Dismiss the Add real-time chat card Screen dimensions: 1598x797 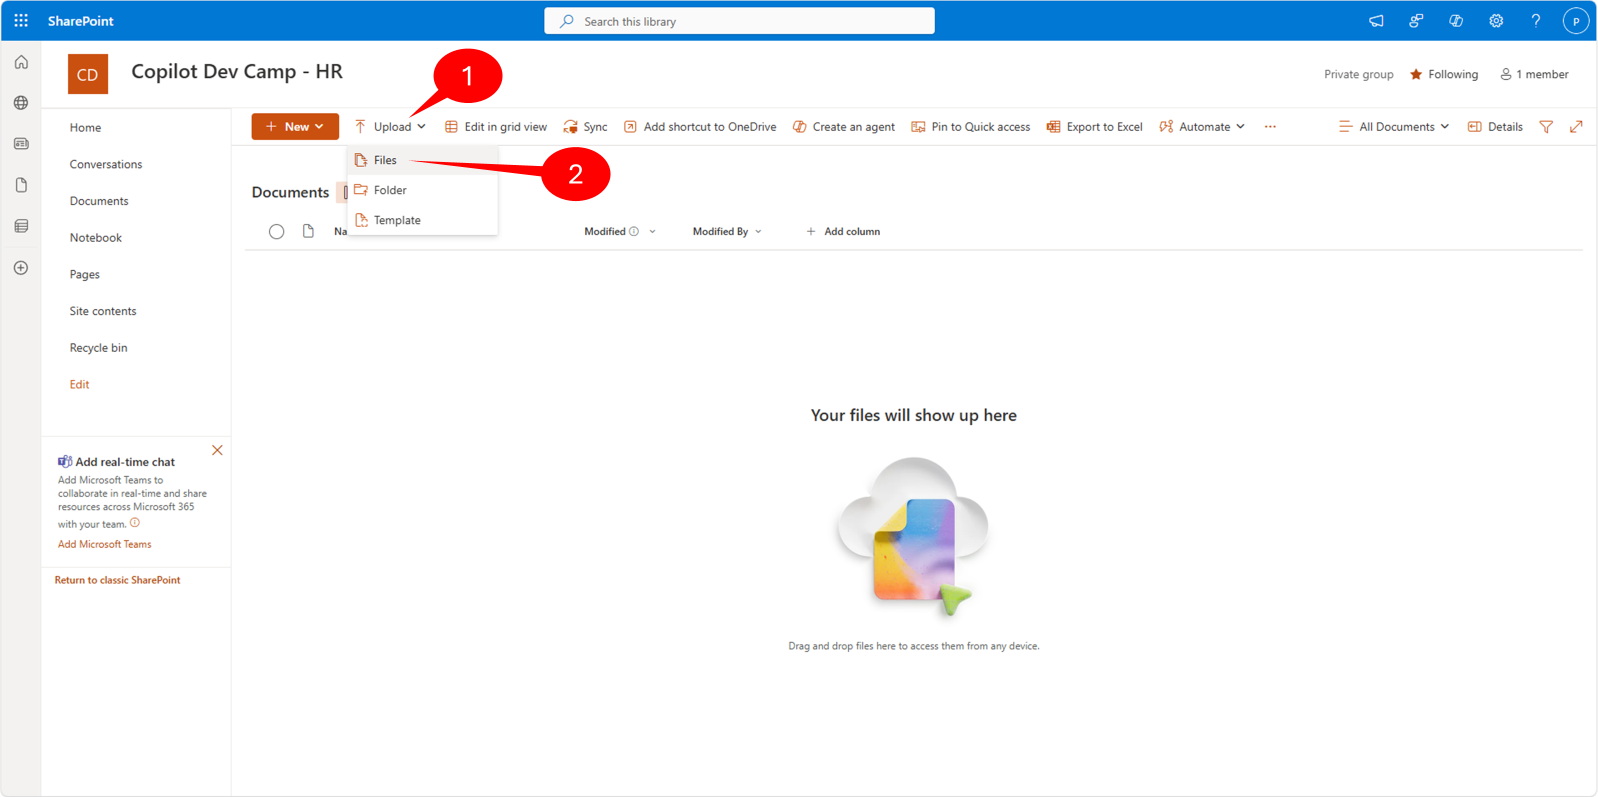(217, 450)
